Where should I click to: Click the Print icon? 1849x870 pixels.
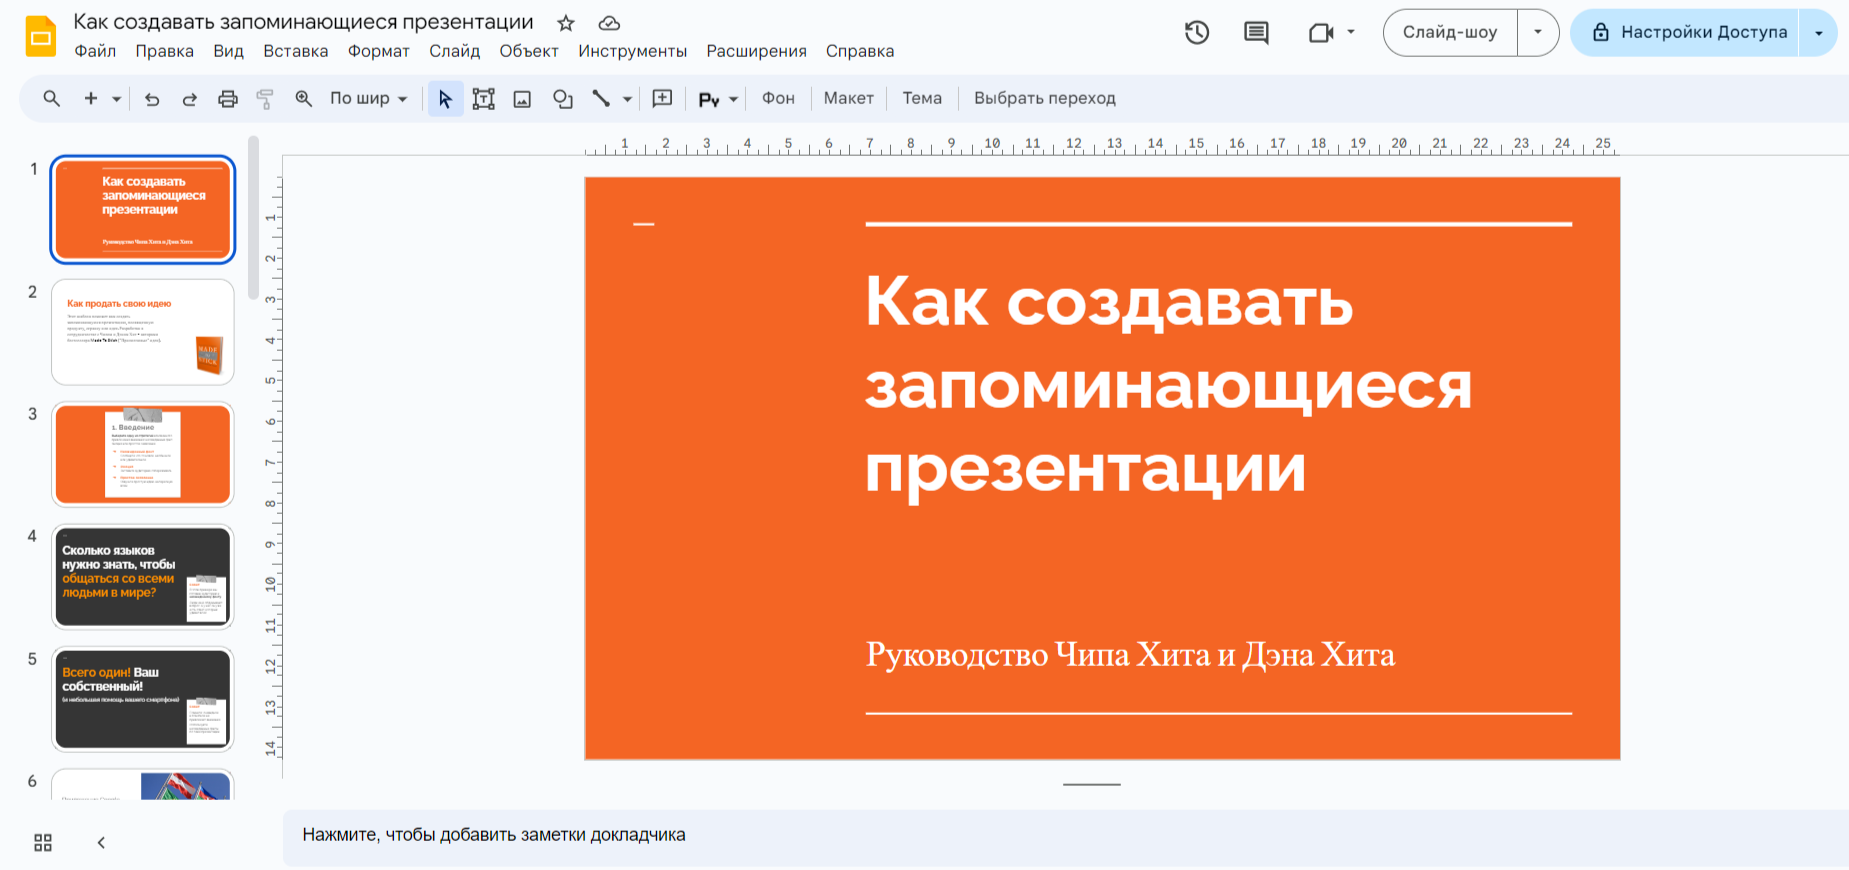tap(228, 99)
